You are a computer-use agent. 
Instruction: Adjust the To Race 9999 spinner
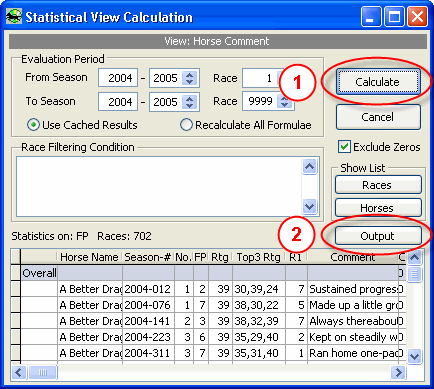tap(285, 102)
